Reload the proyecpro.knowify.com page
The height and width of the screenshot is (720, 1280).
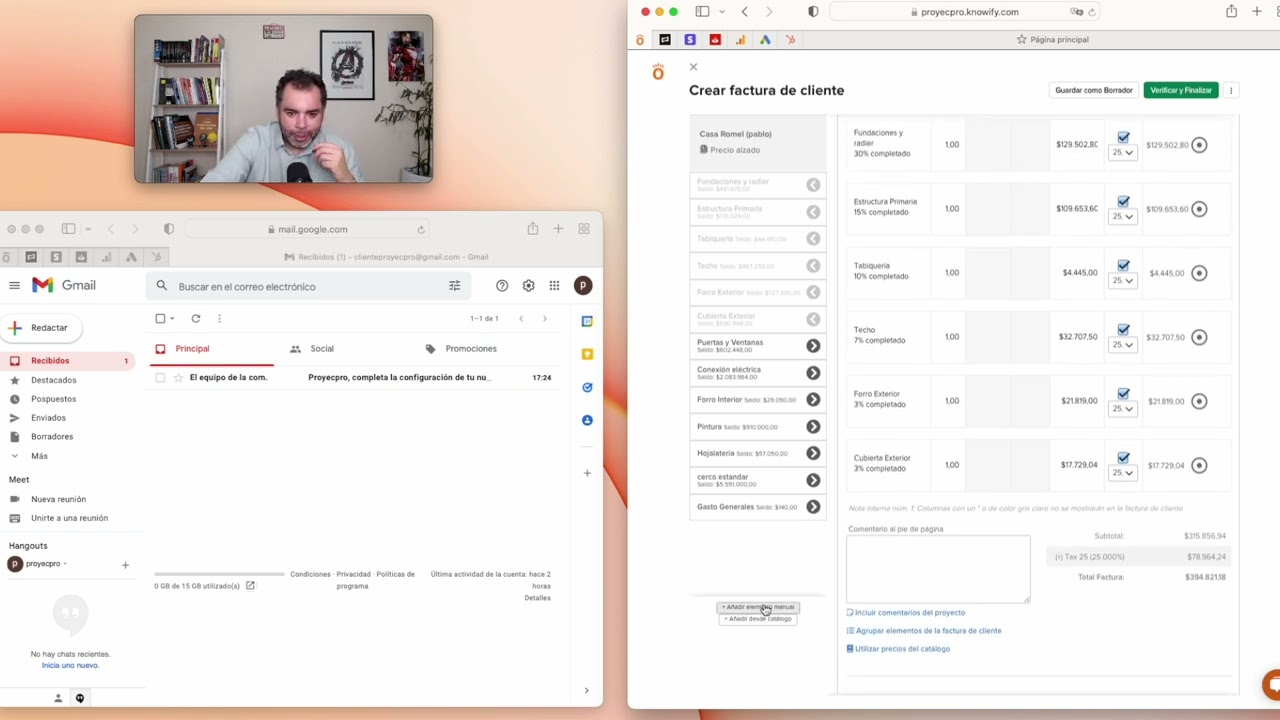[1091, 12]
